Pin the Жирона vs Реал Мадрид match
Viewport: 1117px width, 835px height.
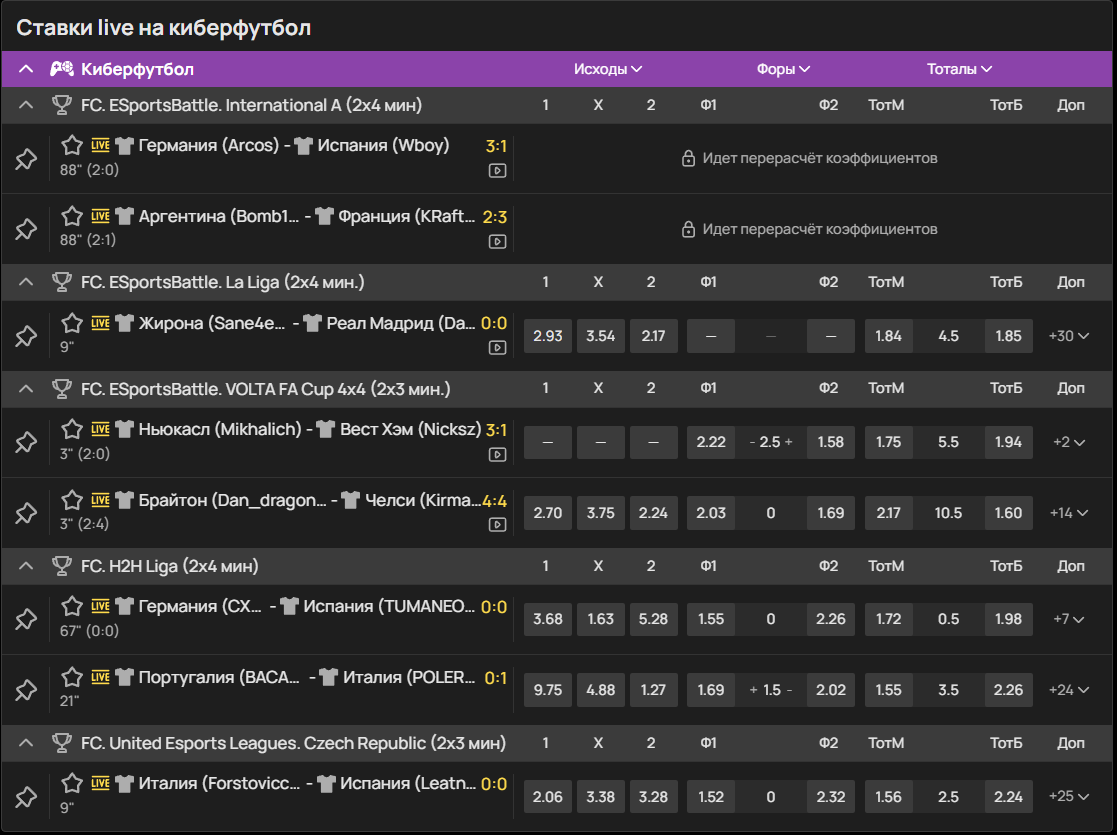pos(26,336)
